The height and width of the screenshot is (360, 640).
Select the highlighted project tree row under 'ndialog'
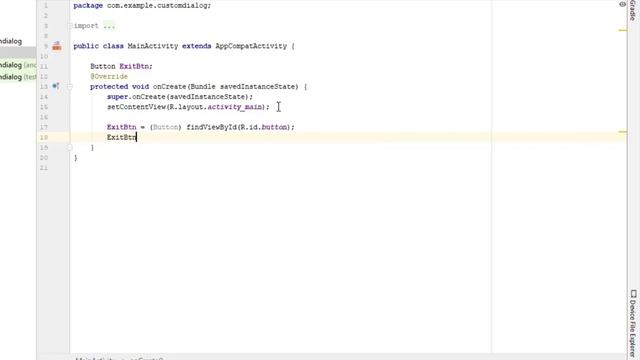(x=18, y=52)
